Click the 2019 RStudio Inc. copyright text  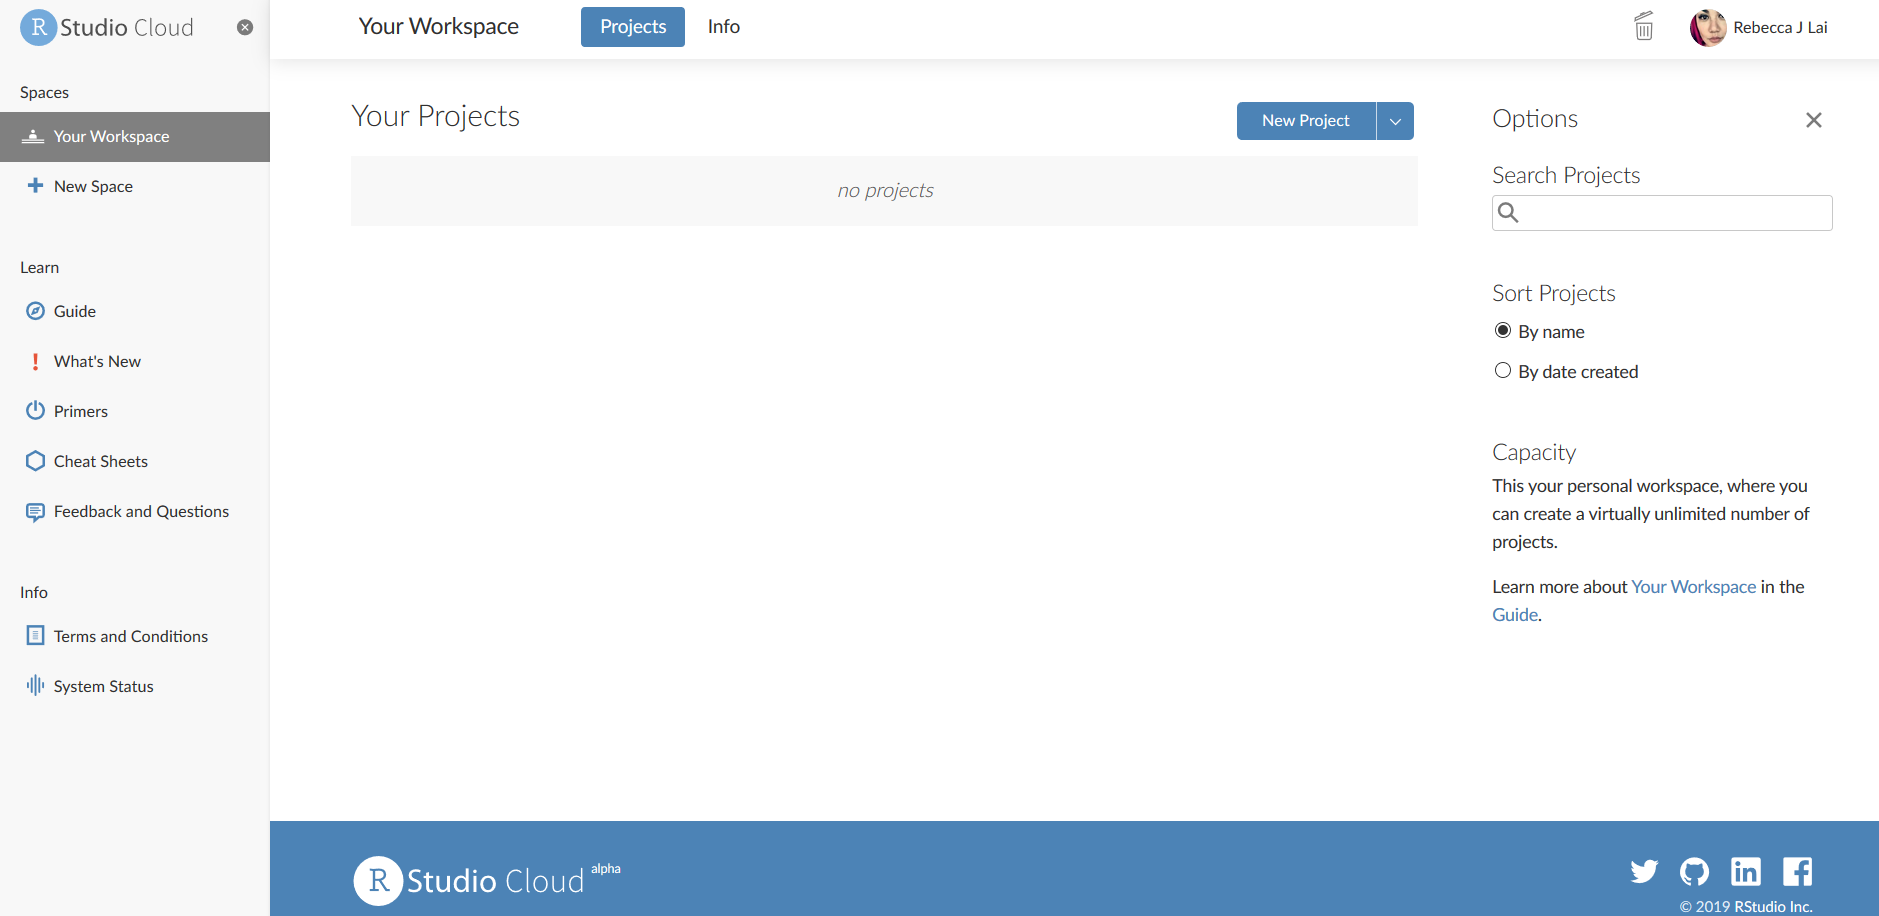1746,907
